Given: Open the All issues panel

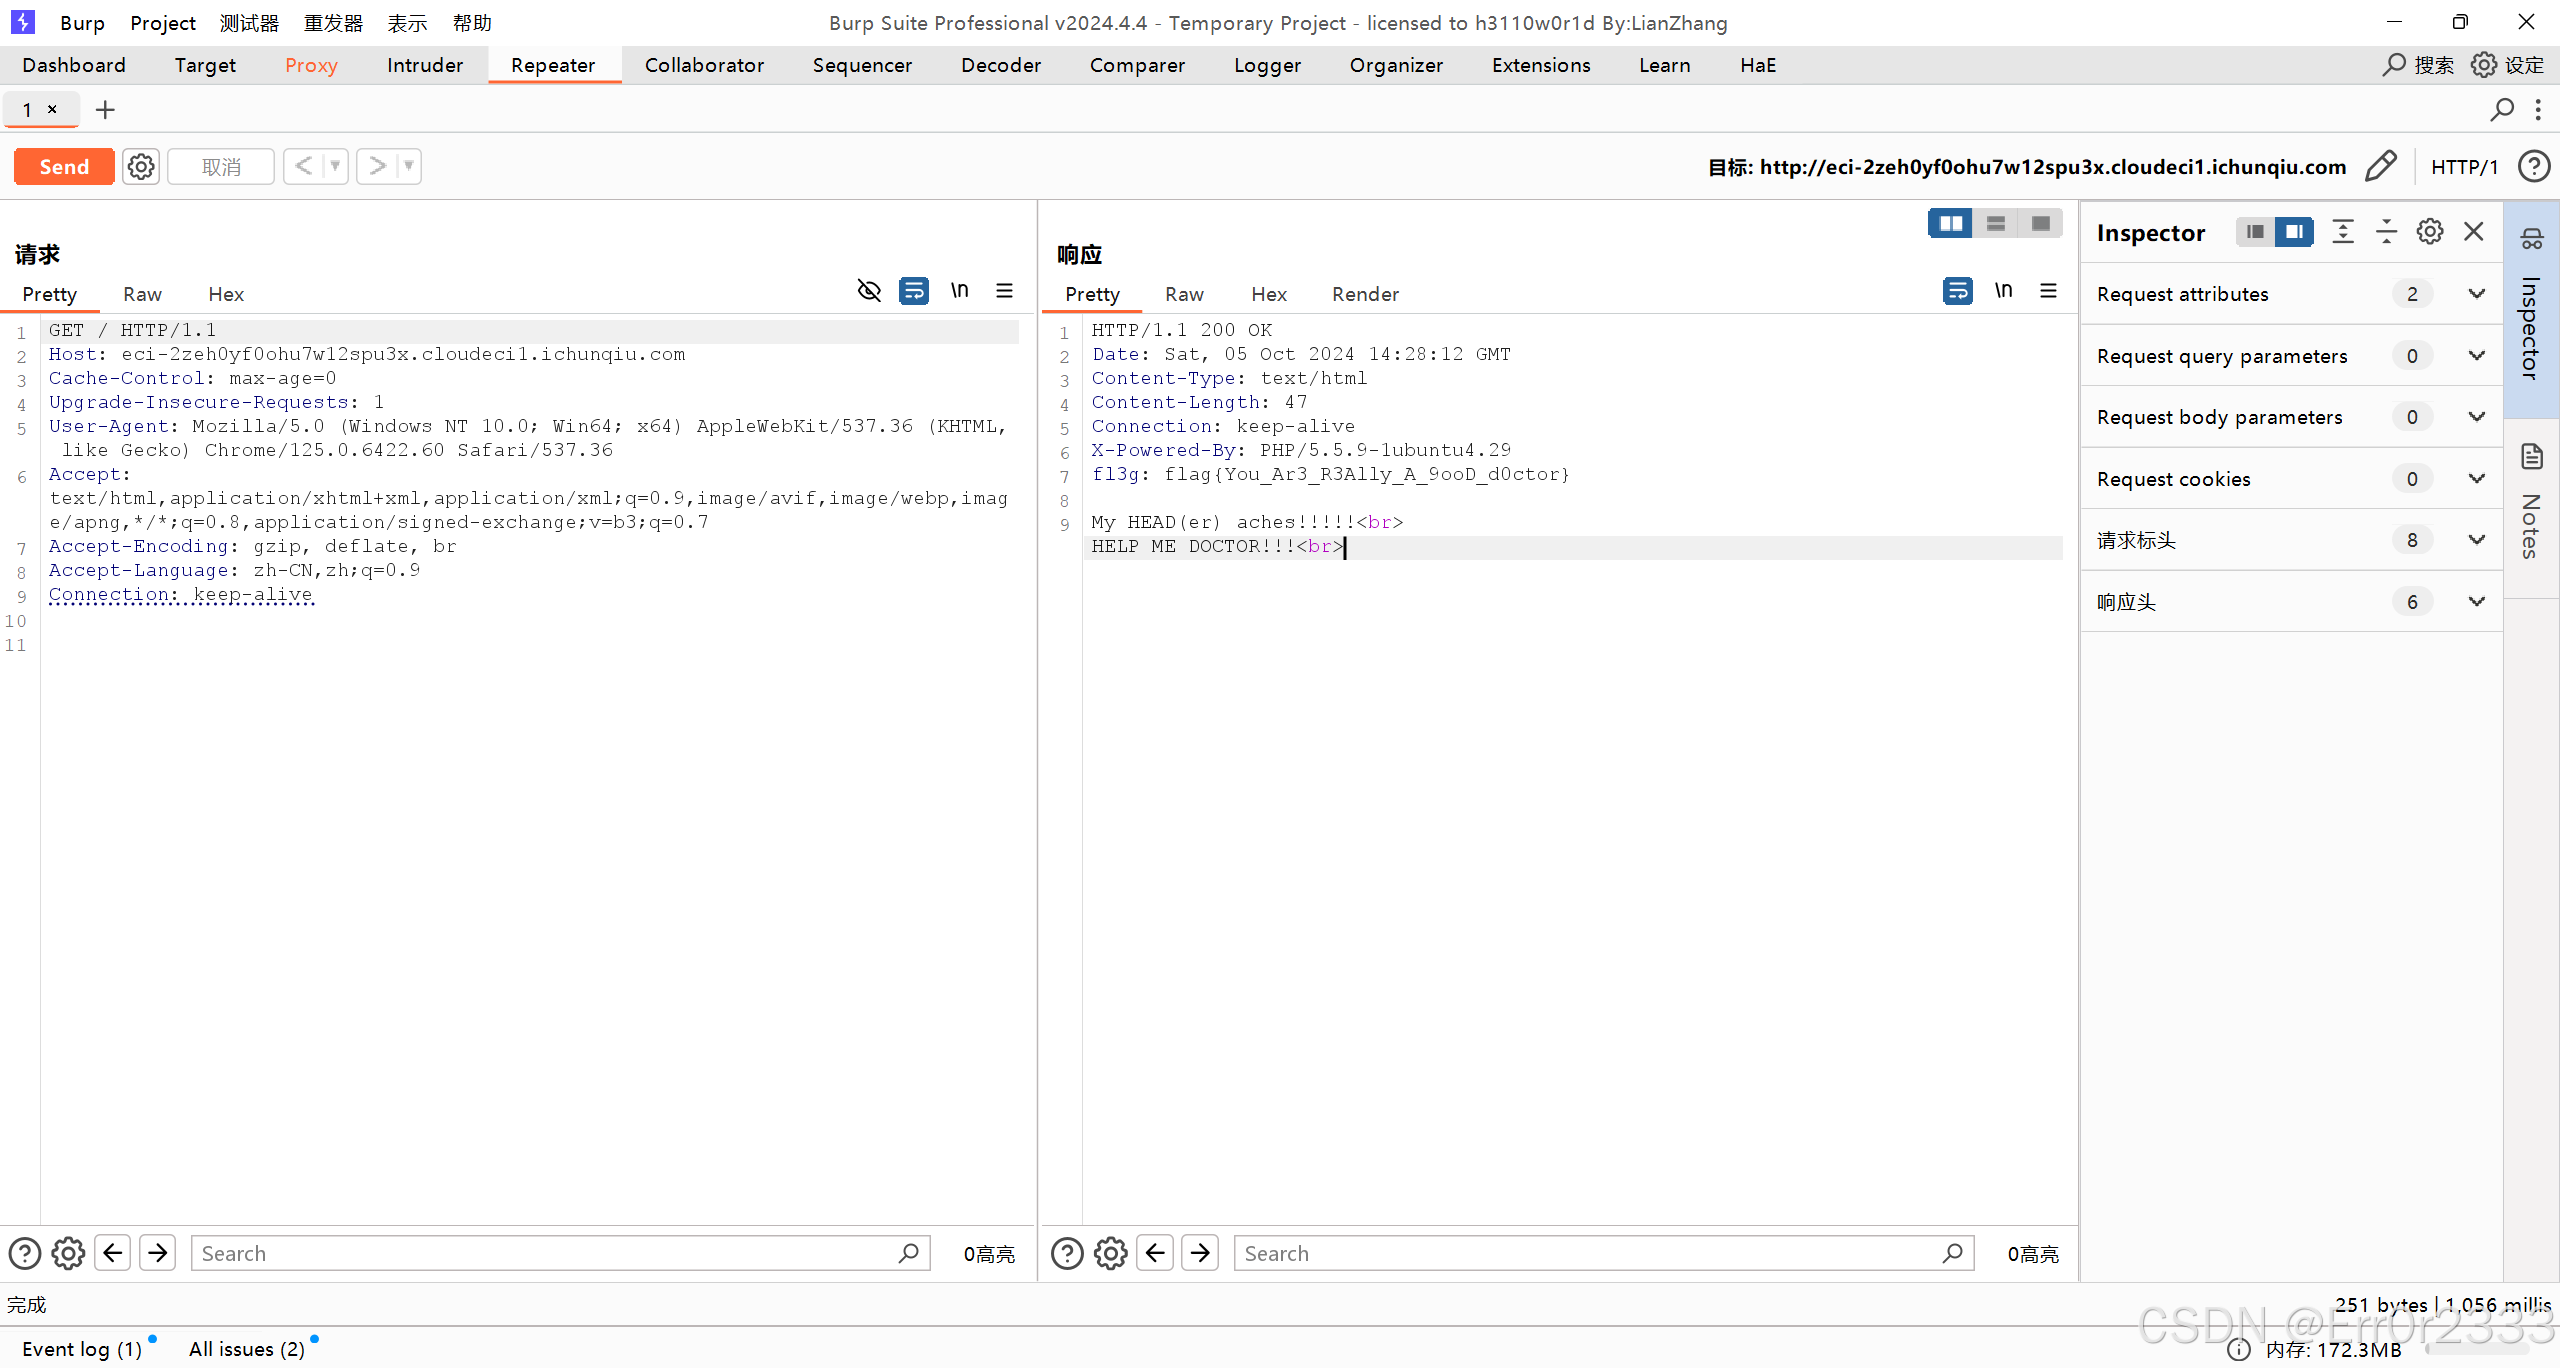Looking at the screenshot, I should click(x=246, y=1349).
